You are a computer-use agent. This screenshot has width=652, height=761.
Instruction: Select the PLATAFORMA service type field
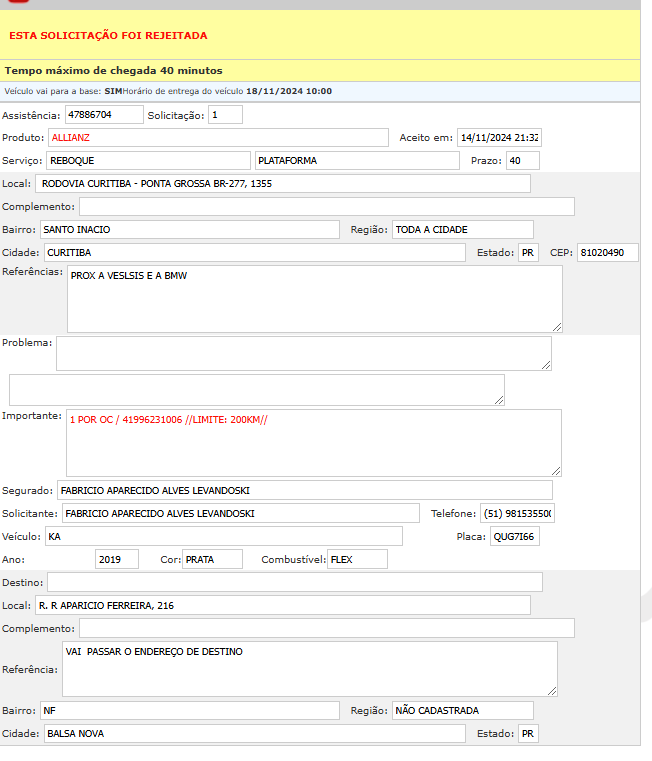coord(356,160)
